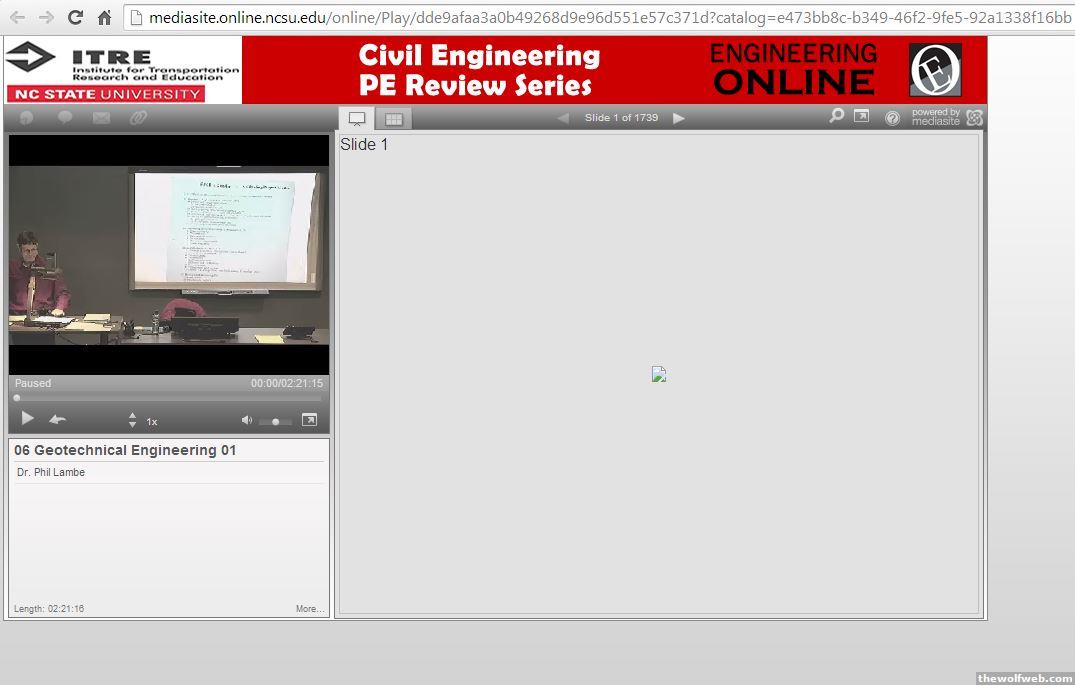Pop out the video player window
This screenshot has width=1075, height=685.
tap(309, 420)
